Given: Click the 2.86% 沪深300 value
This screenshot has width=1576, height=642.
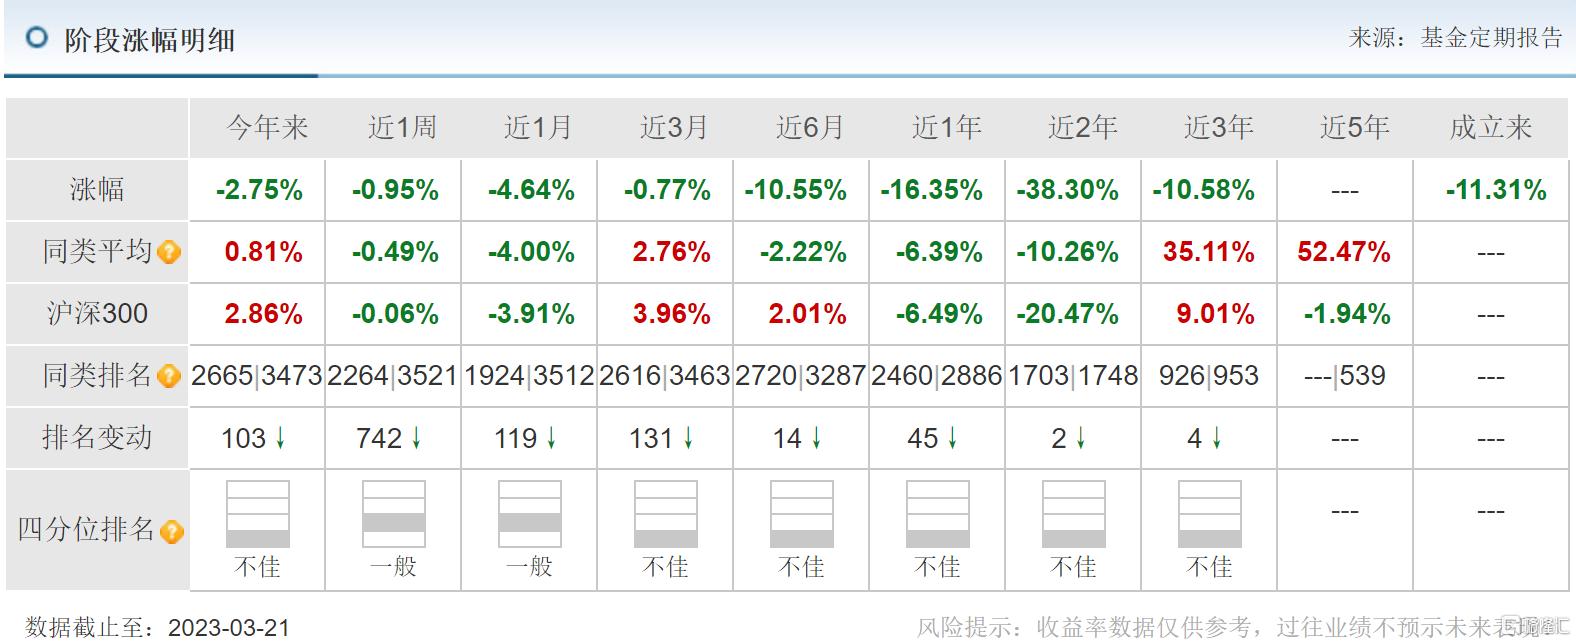Looking at the screenshot, I should click(x=264, y=314).
